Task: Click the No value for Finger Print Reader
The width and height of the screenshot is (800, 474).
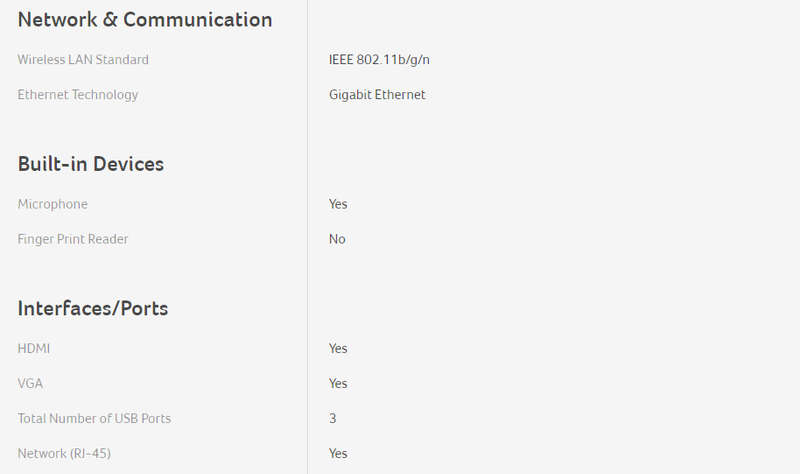Action: click(337, 239)
